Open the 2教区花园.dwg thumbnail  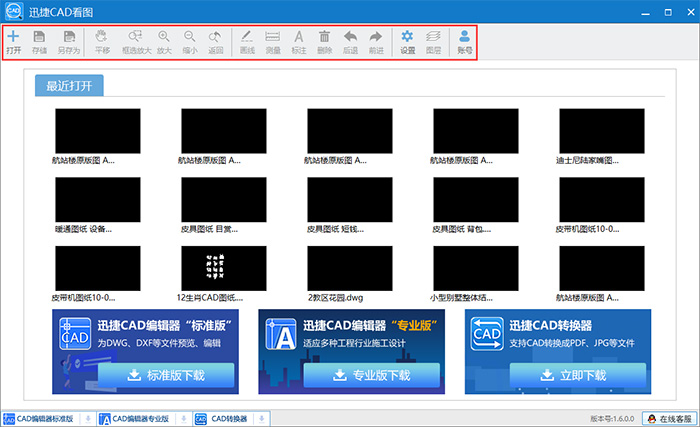[350, 268]
